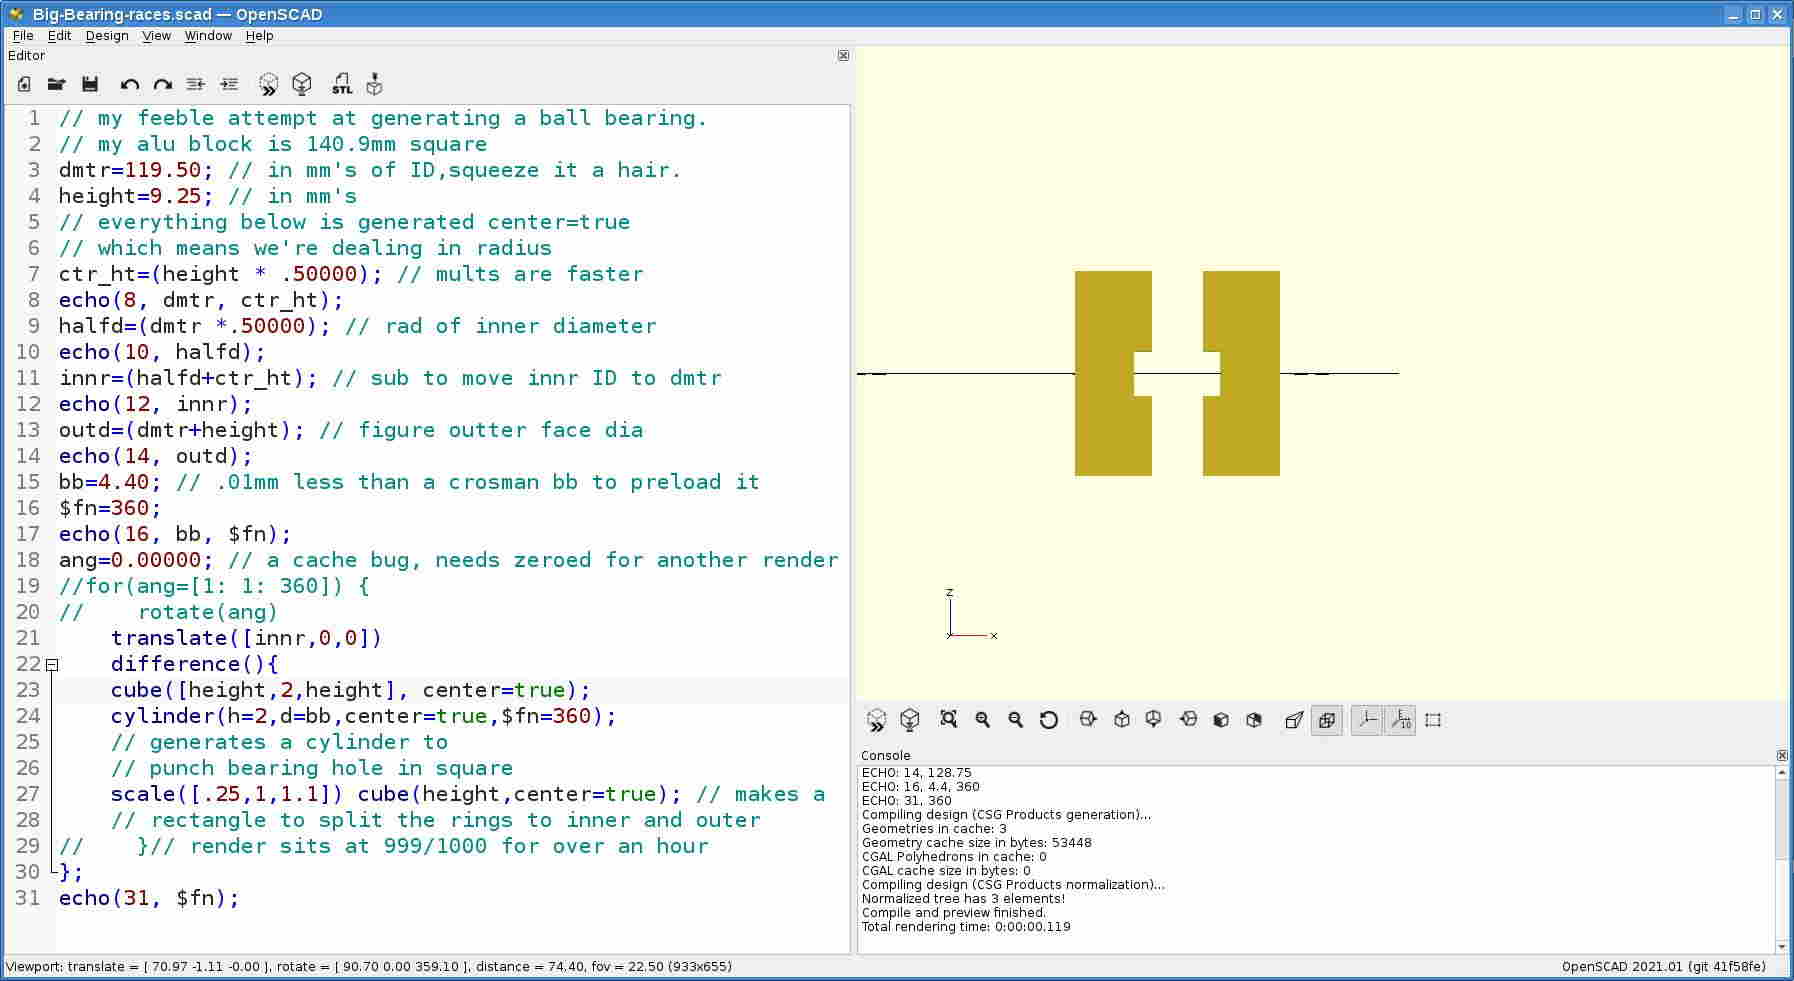Toggle scale markers on axes
Image resolution: width=1794 pixels, height=981 pixels.
(1400, 719)
